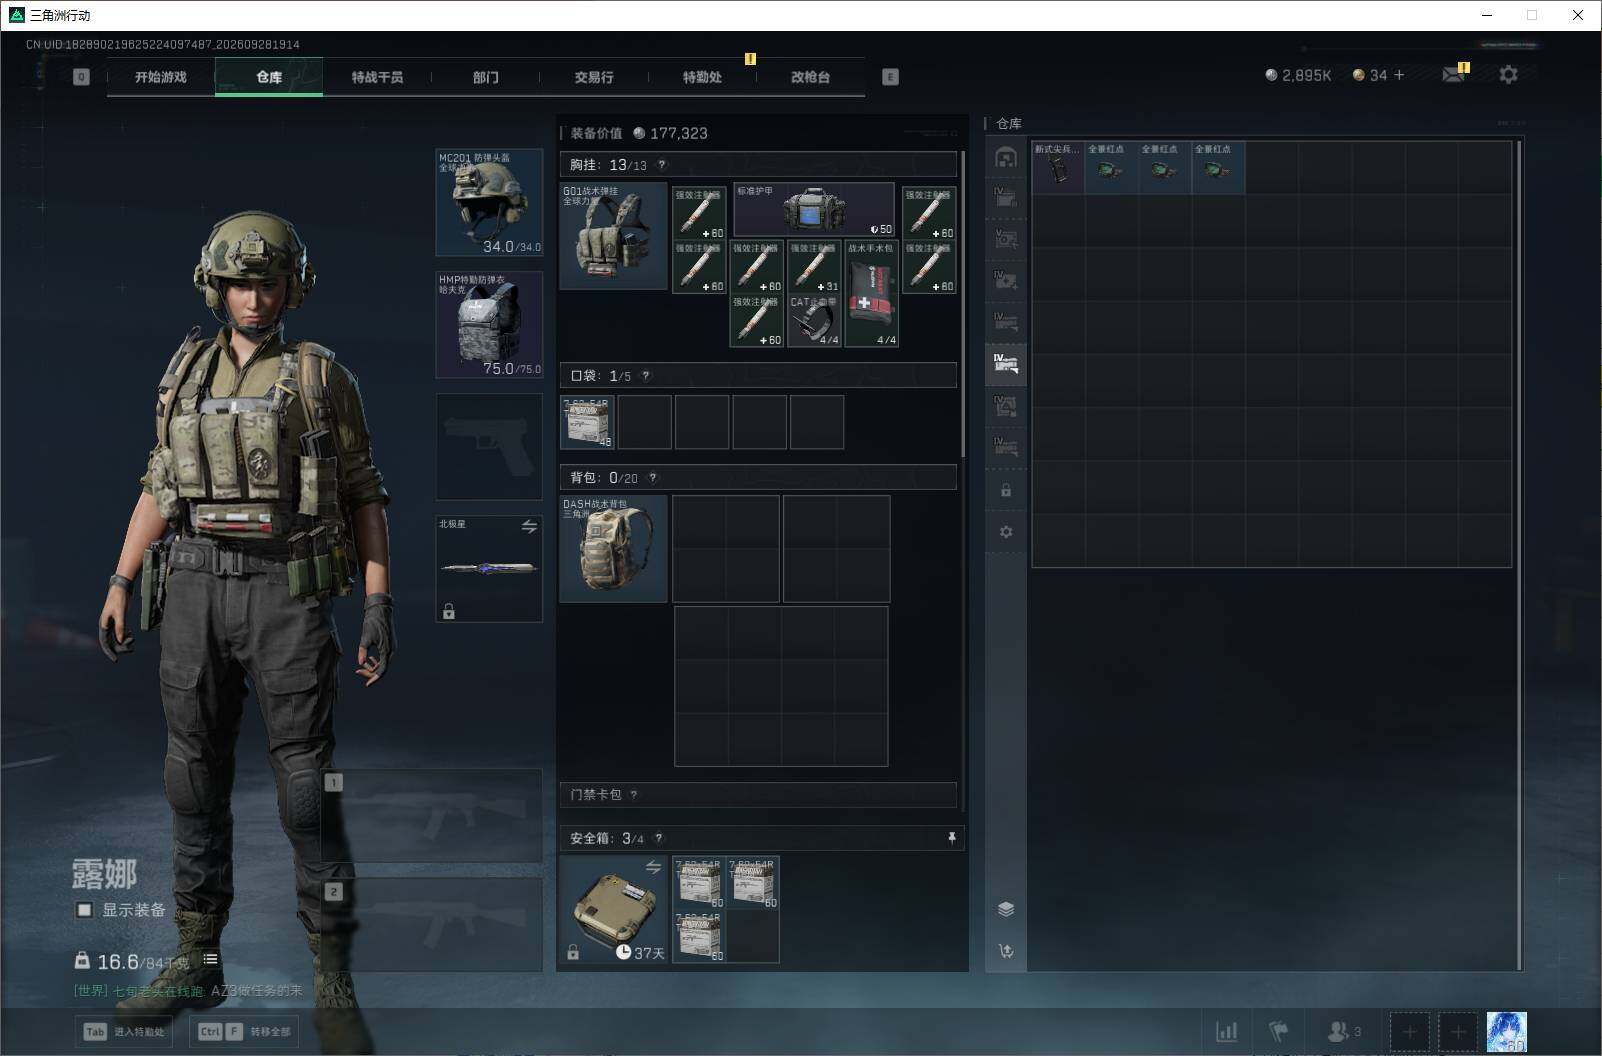
Task: Click the highlighted warehouse category icon
Action: (x=1006, y=363)
